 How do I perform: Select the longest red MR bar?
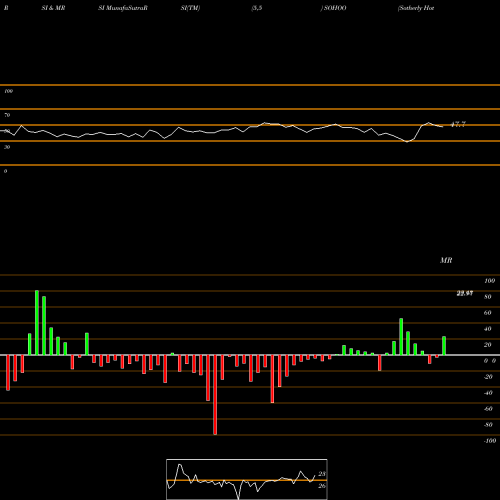pyautogui.click(x=215, y=395)
